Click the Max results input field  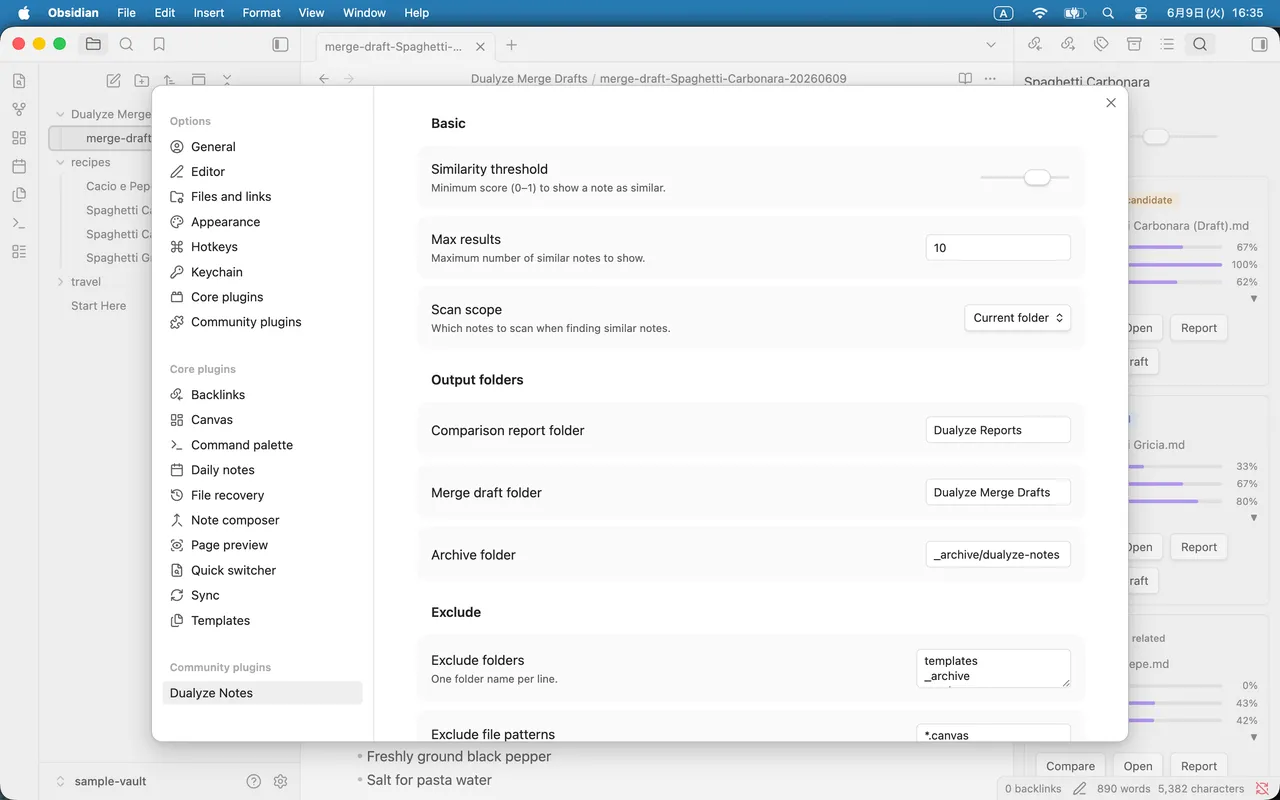998,248
